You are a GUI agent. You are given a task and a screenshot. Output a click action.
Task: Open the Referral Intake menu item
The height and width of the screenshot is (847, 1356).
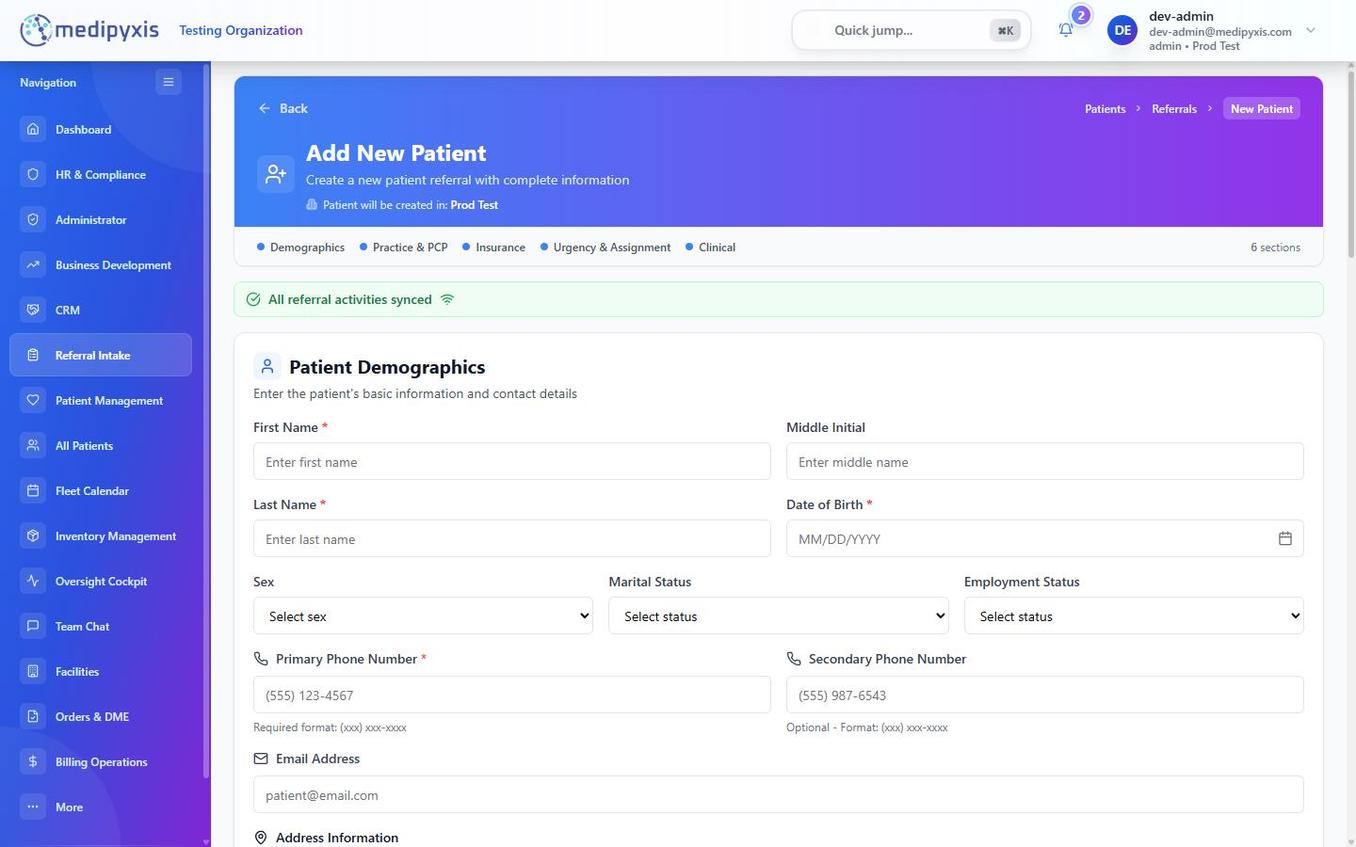[x=101, y=355]
